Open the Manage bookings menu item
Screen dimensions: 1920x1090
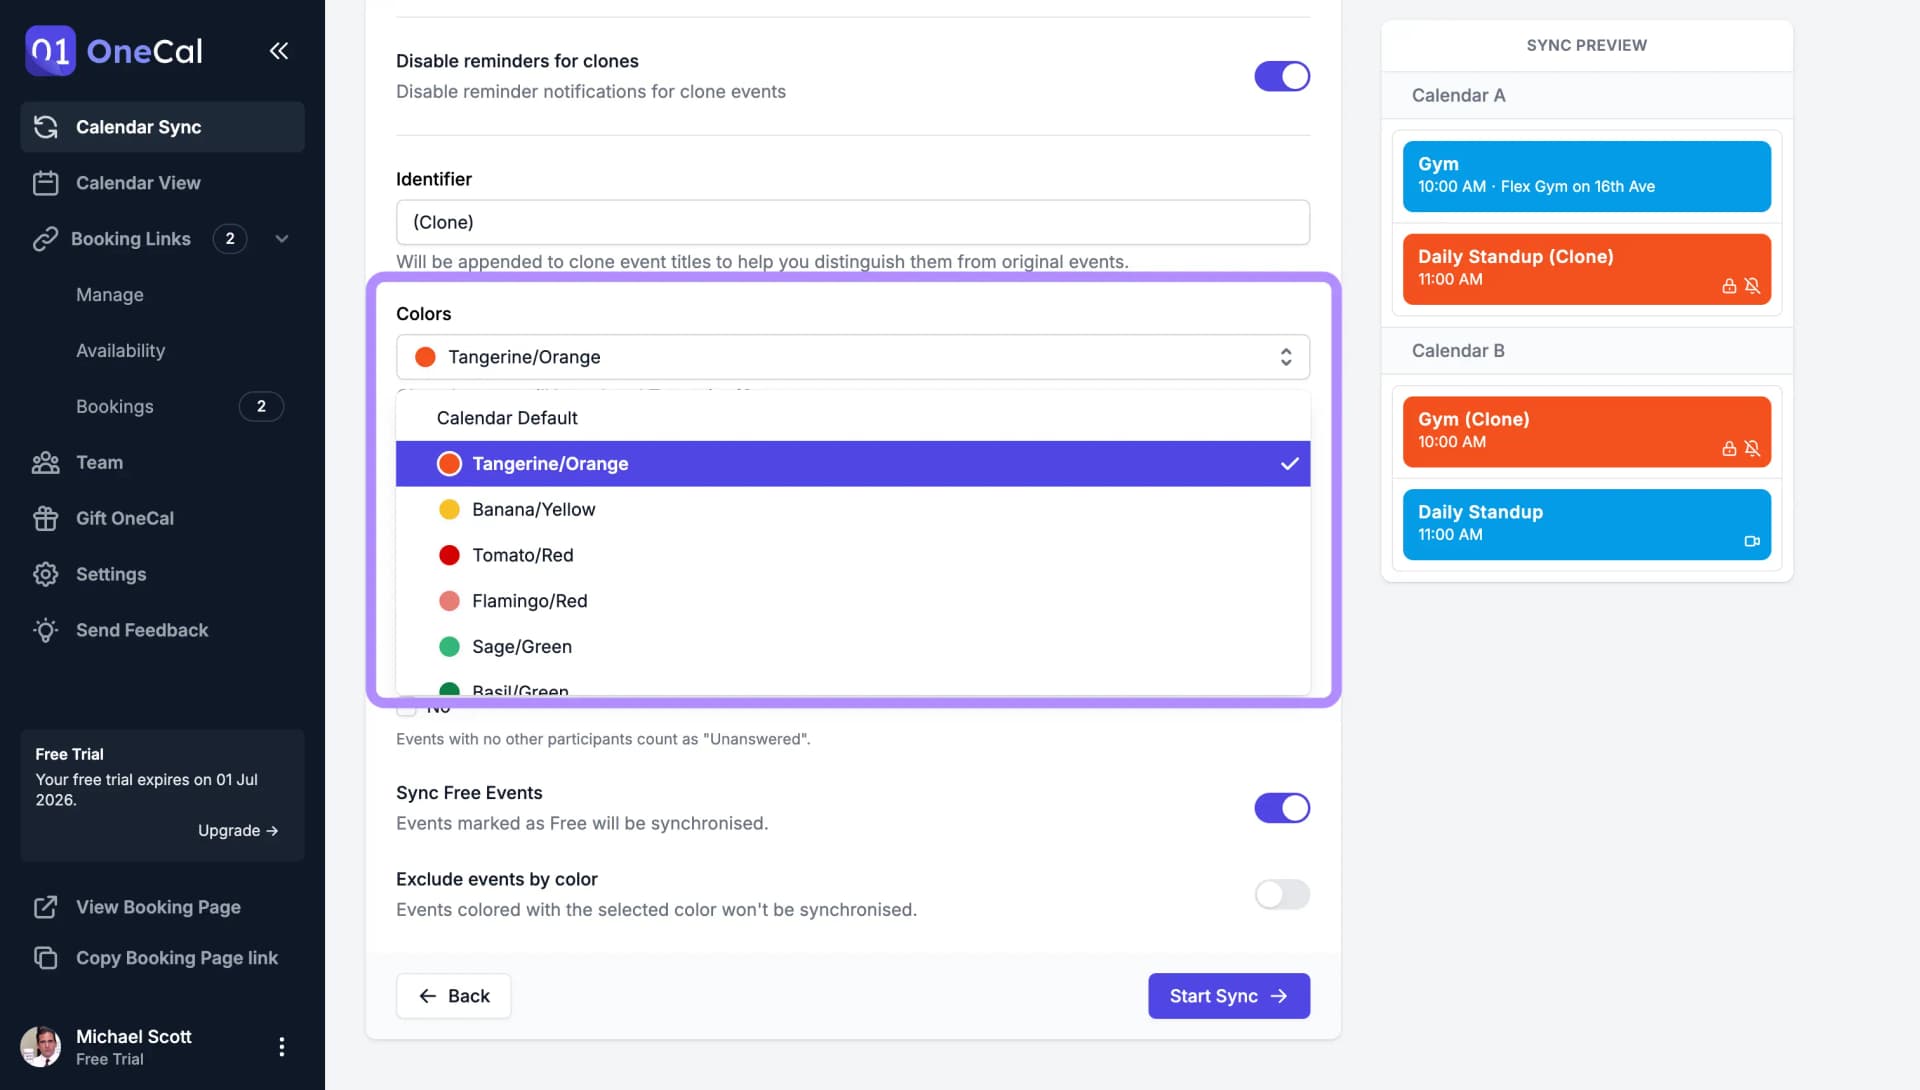click(109, 294)
